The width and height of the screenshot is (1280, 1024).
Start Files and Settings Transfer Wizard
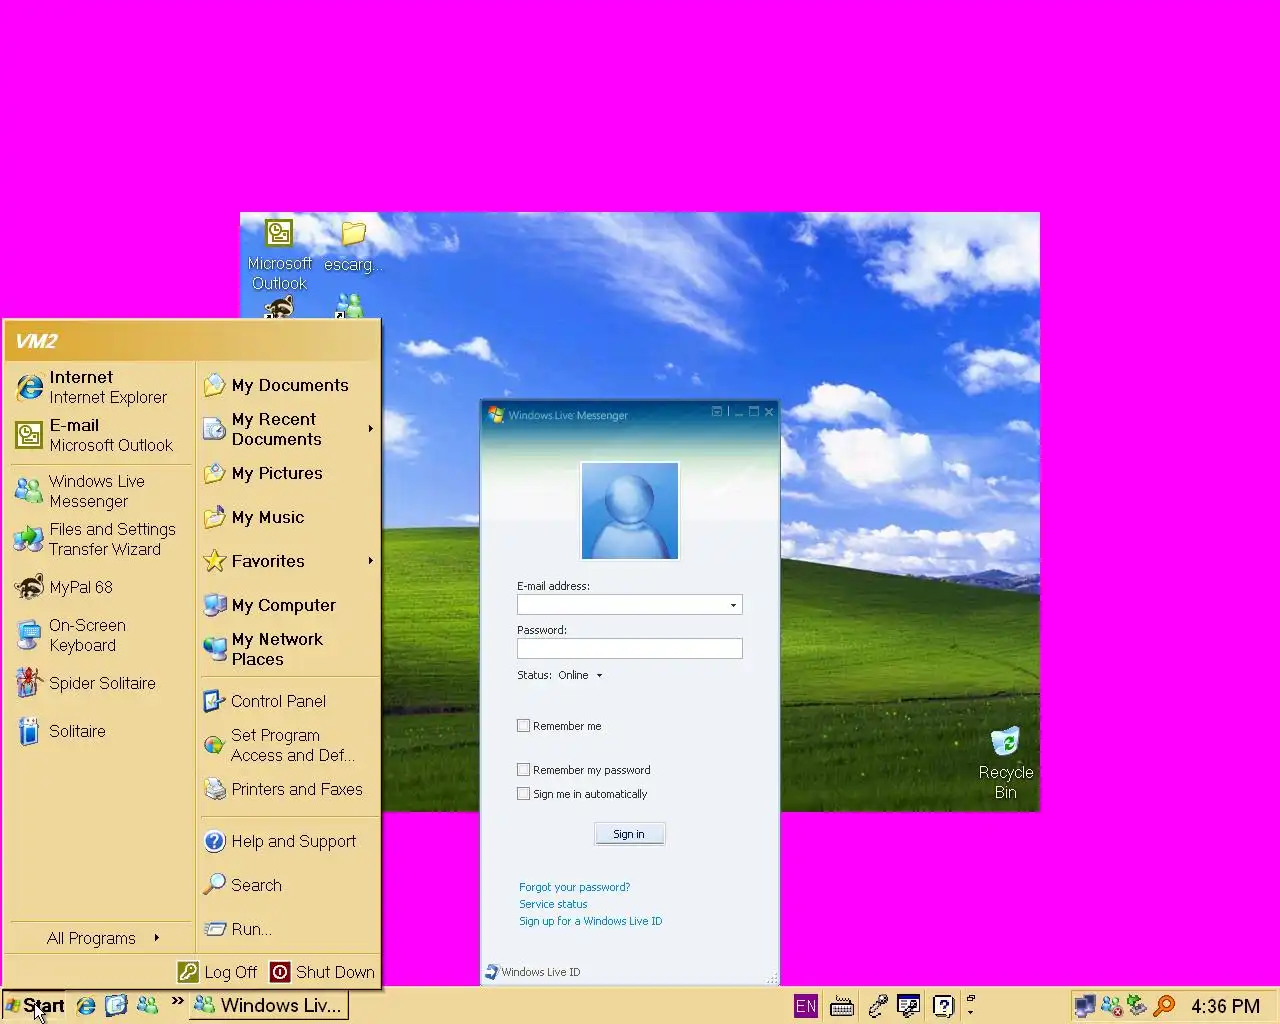[x=100, y=539]
